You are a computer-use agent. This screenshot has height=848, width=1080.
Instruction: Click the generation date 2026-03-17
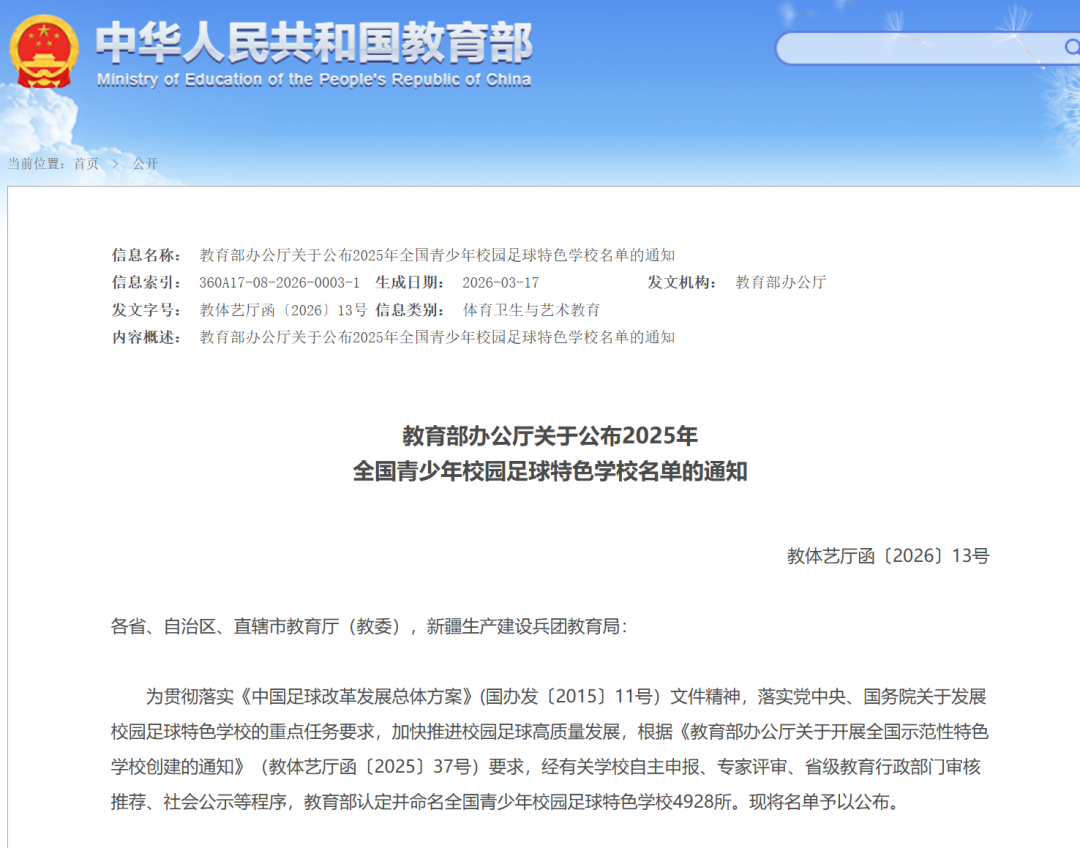pyautogui.click(x=500, y=283)
